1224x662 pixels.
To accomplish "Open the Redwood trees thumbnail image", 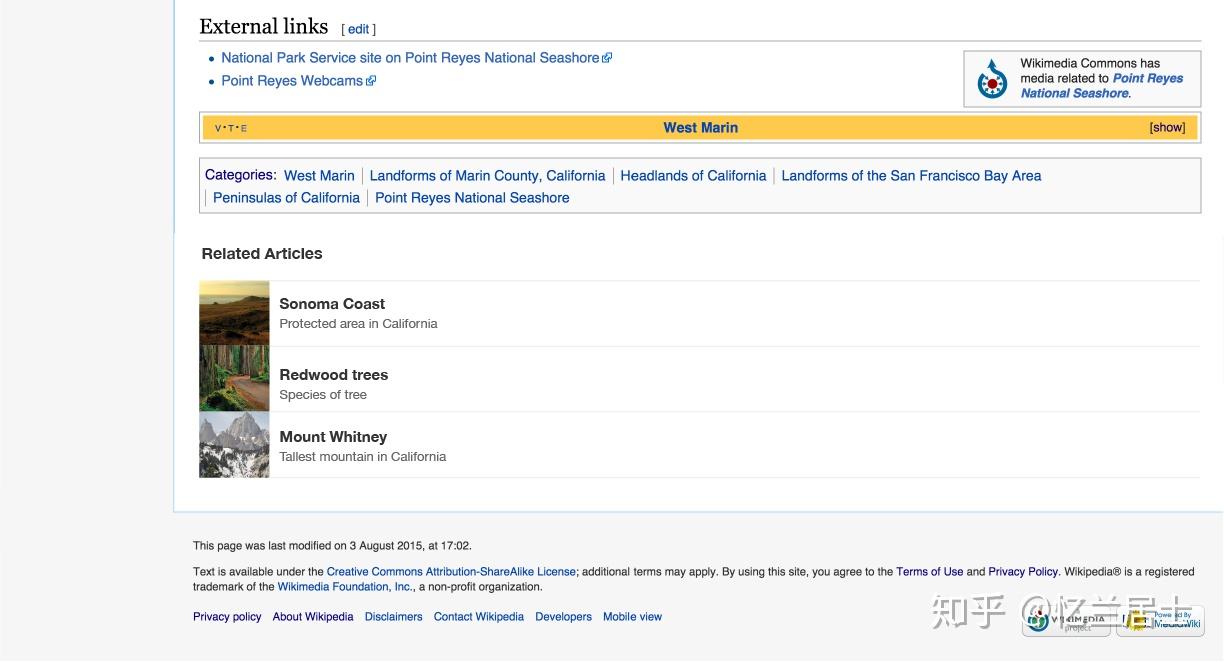I will (234, 379).
